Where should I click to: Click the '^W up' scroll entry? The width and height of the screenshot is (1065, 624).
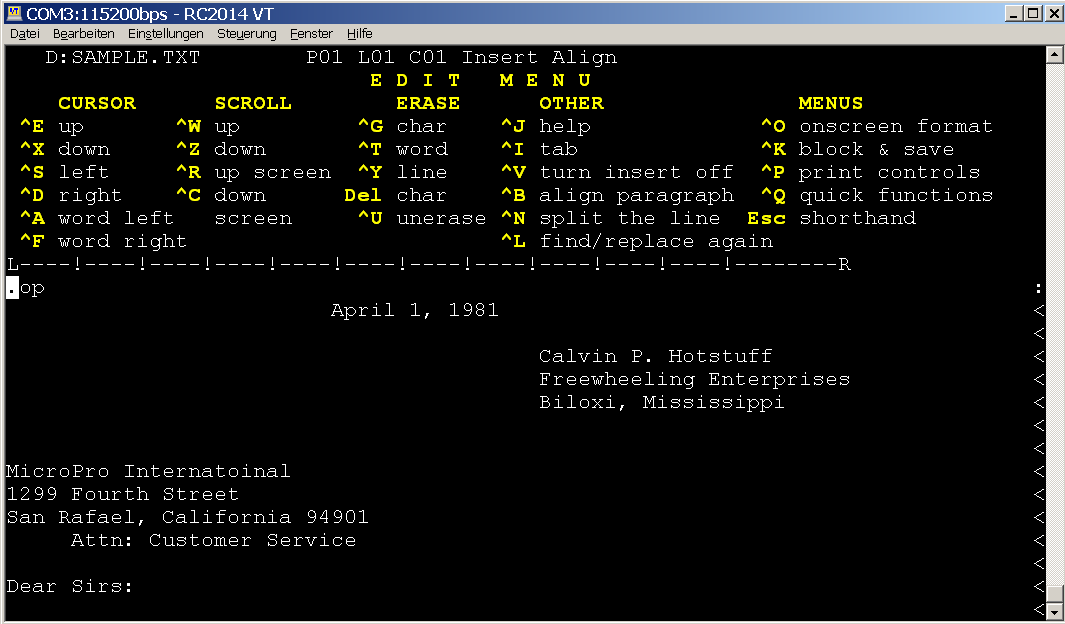(208, 126)
